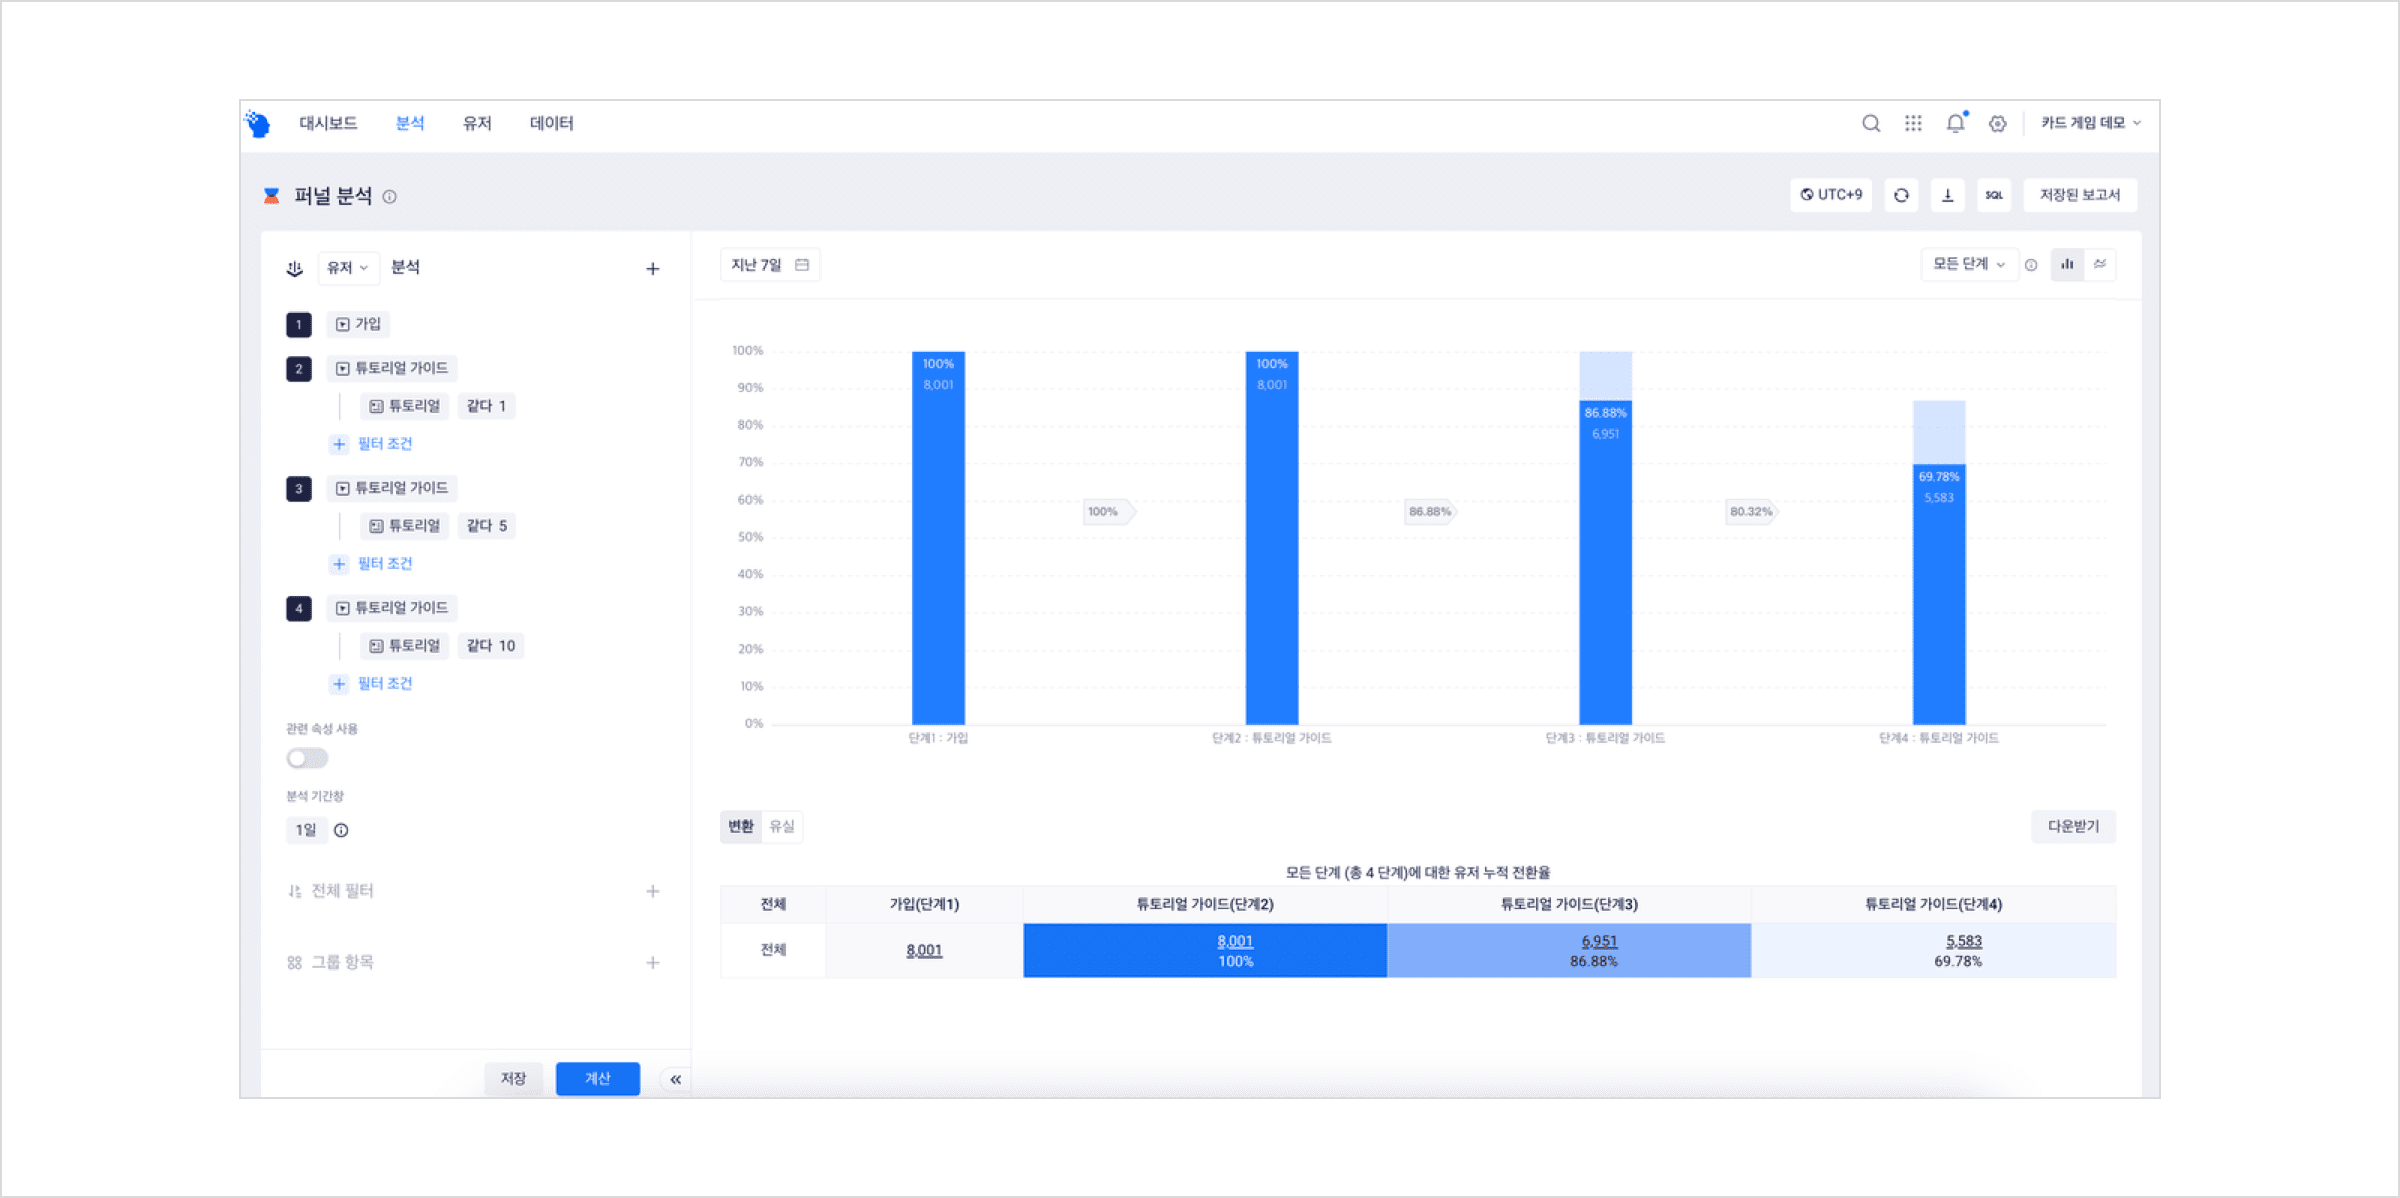The image size is (2400, 1198).
Task: Open the apps grid icon
Action: (x=1913, y=123)
